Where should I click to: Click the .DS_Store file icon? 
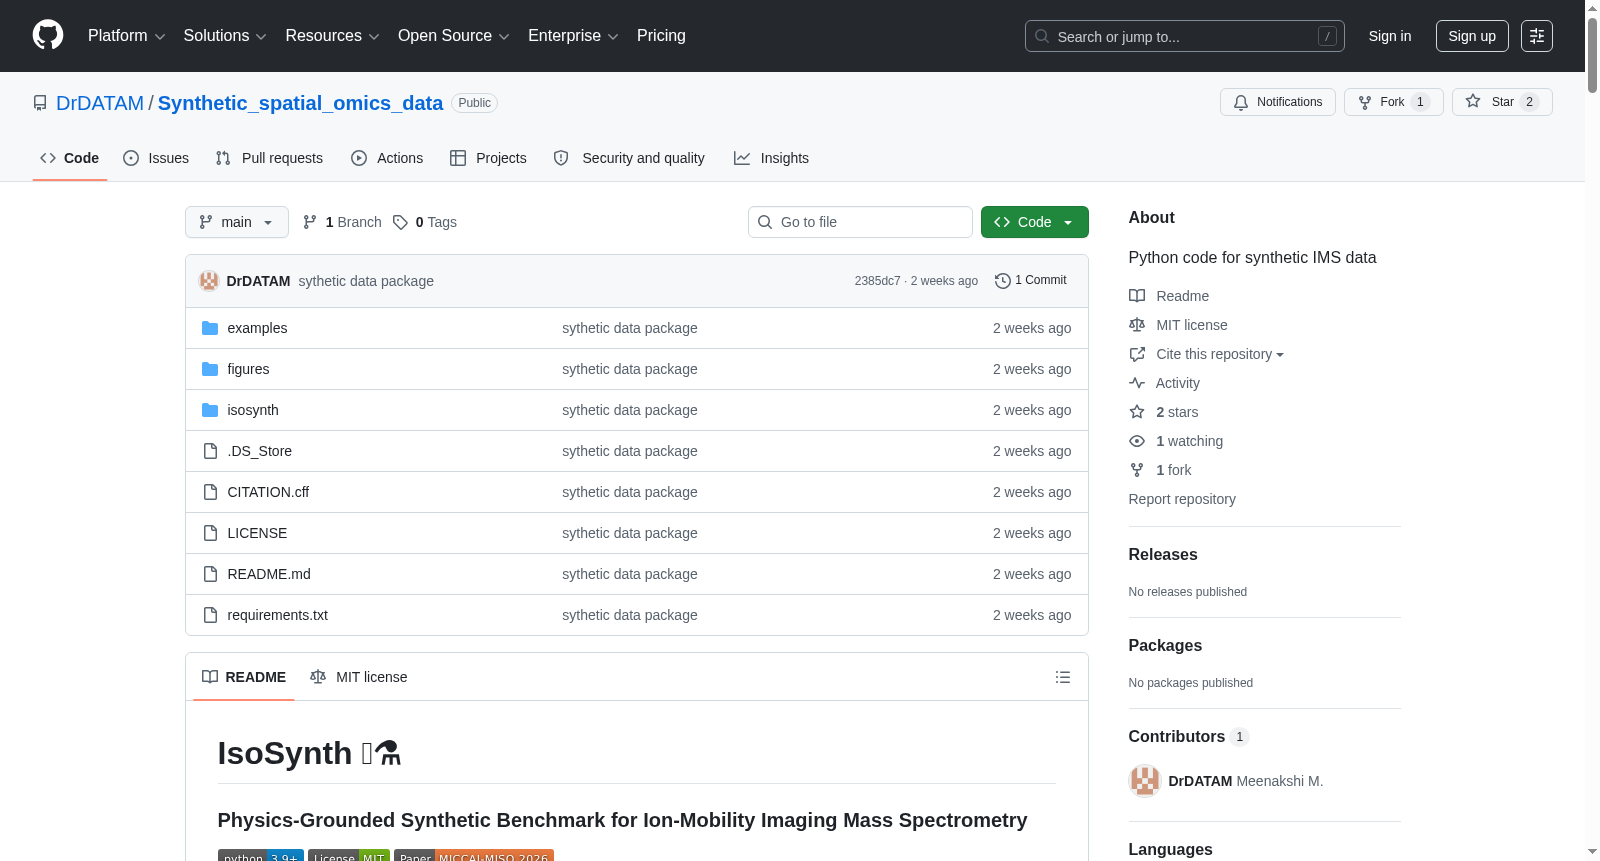[210, 451]
